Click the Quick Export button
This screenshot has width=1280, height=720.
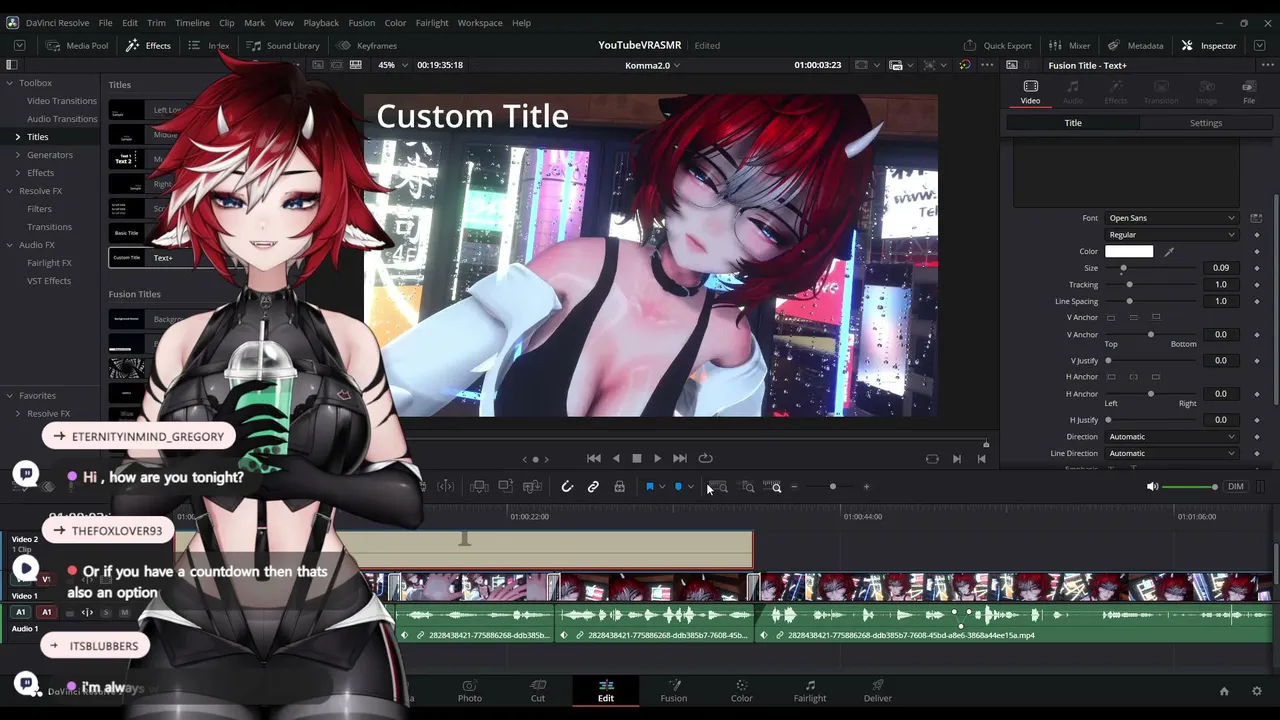pyautogui.click(x=997, y=45)
